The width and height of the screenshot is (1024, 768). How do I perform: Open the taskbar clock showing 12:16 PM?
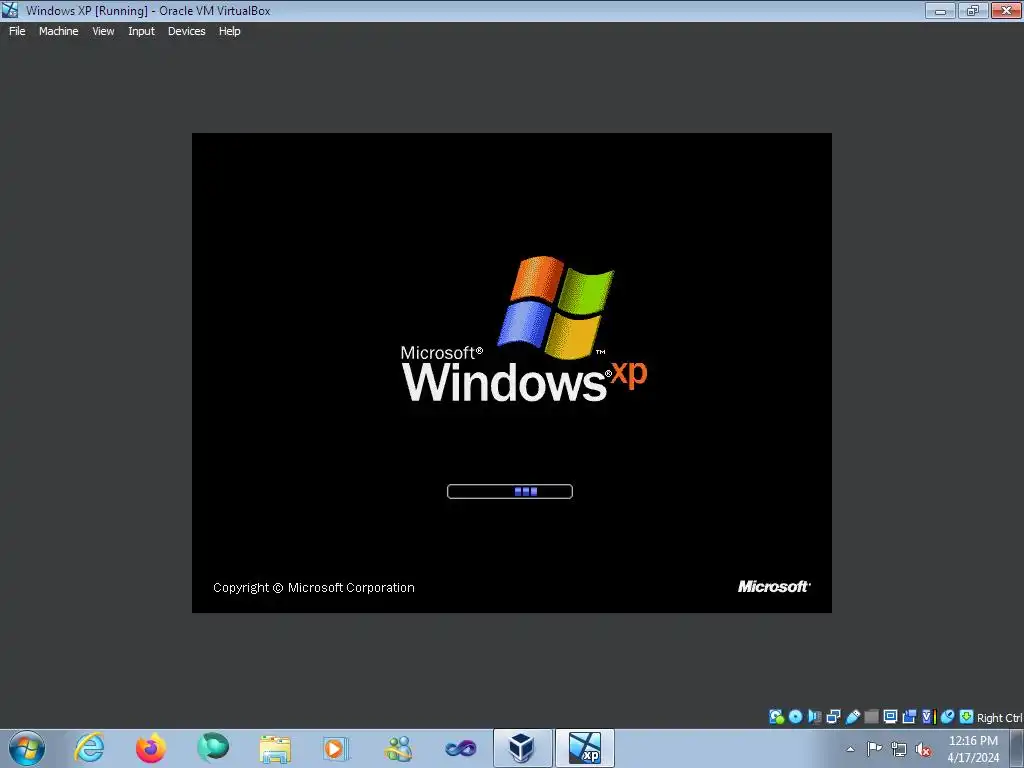973,749
